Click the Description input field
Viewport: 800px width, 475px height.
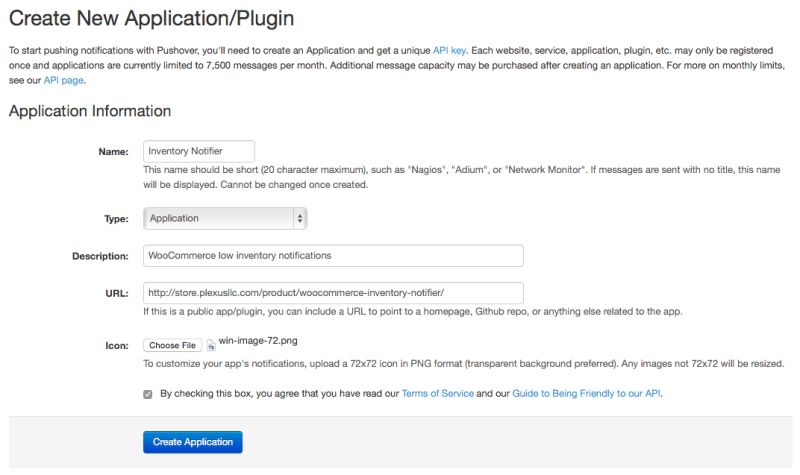click(x=333, y=256)
